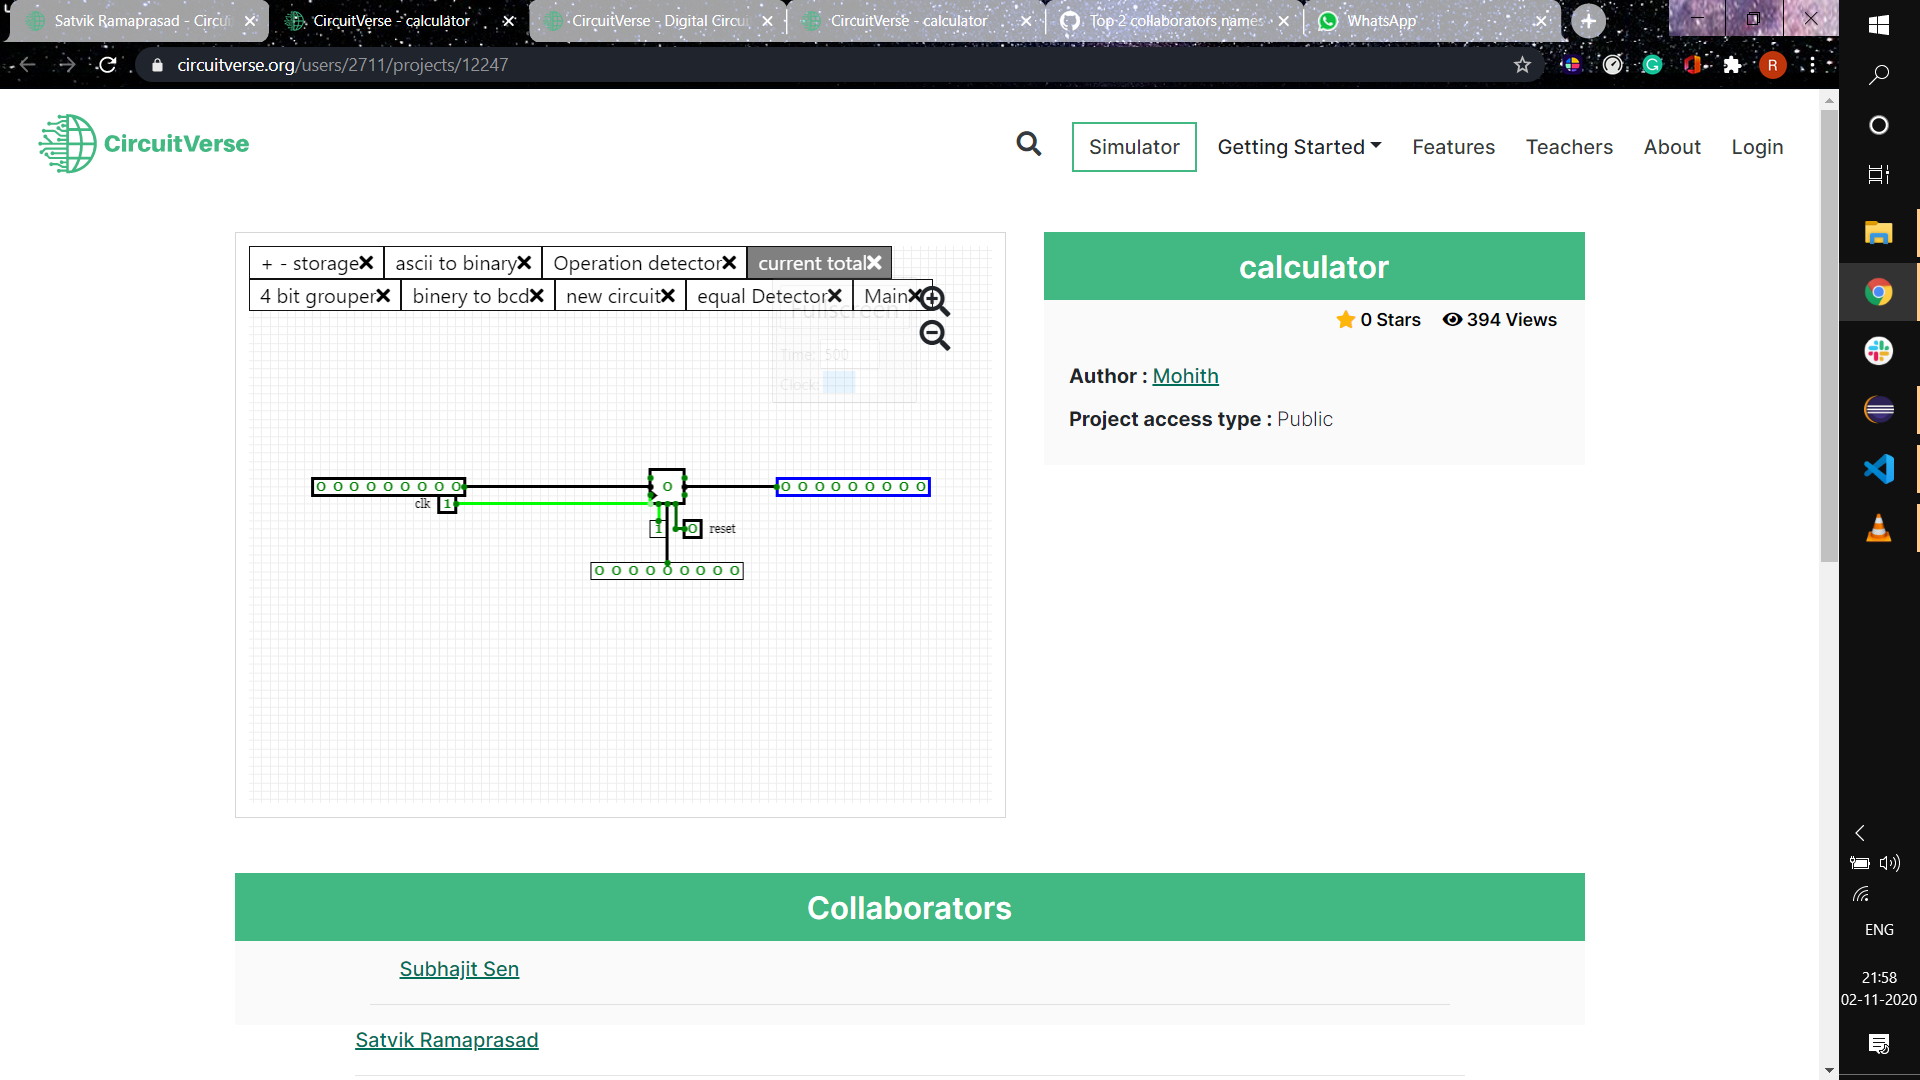Open the 'equal Detector' circuit tab
Image resolution: width=1920 pixels, height=1080 pixels.
(762, 296)
